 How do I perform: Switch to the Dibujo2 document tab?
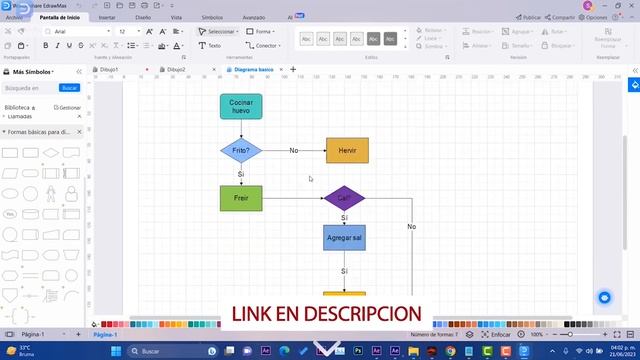[x=176, y=69]
